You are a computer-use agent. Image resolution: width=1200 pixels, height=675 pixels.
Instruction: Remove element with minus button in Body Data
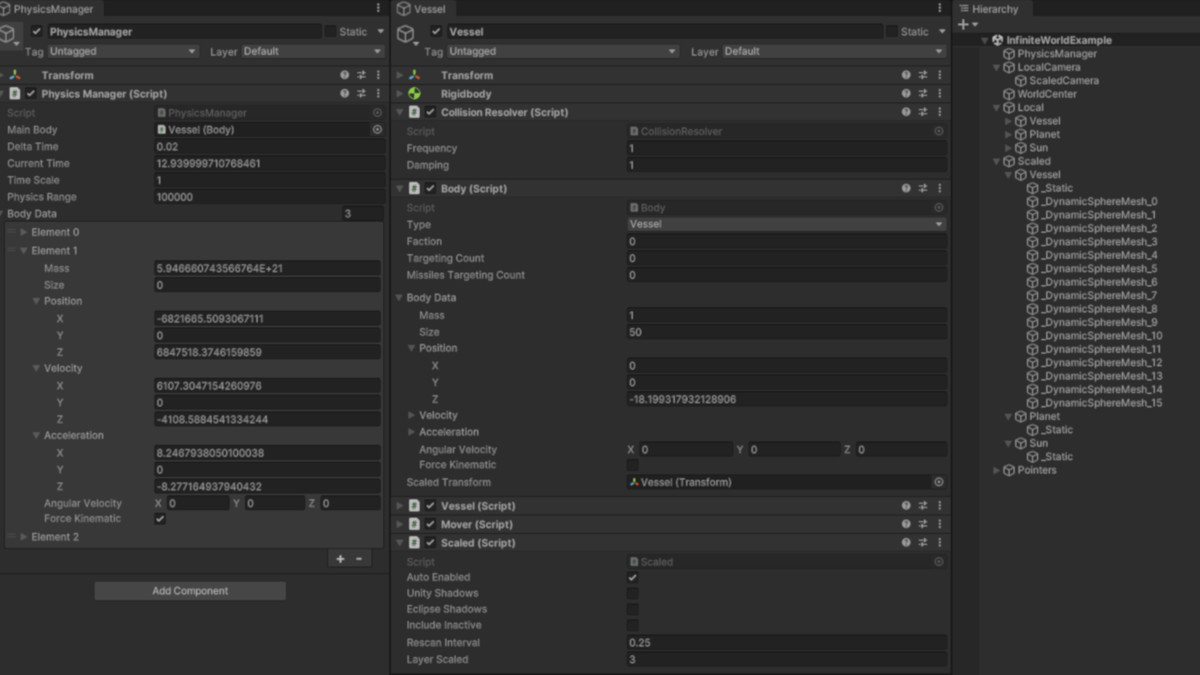click(x=359, y=559)
